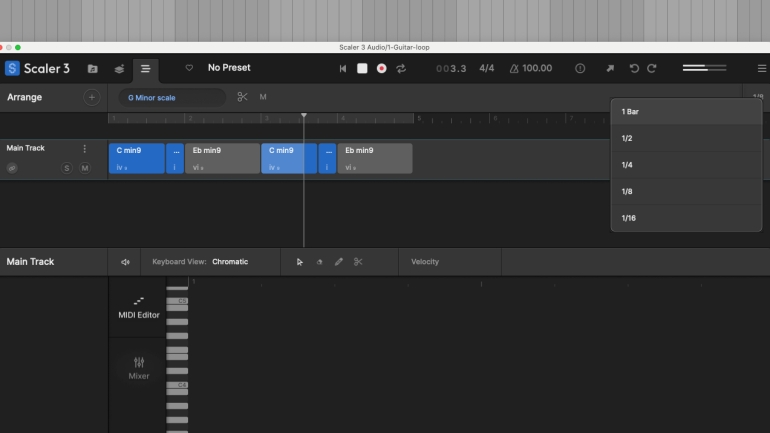Choose 1/16 grid option
This screenshot has width=770, height=433.
point(686,218)
